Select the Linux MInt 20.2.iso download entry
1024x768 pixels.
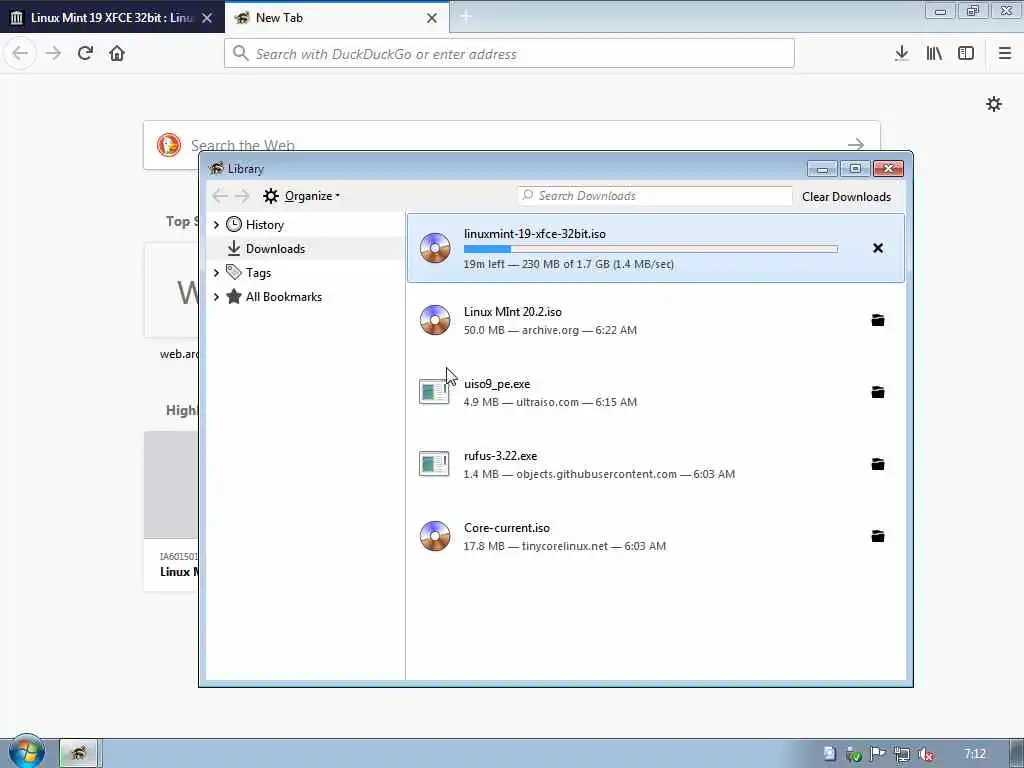coord(656,320)
